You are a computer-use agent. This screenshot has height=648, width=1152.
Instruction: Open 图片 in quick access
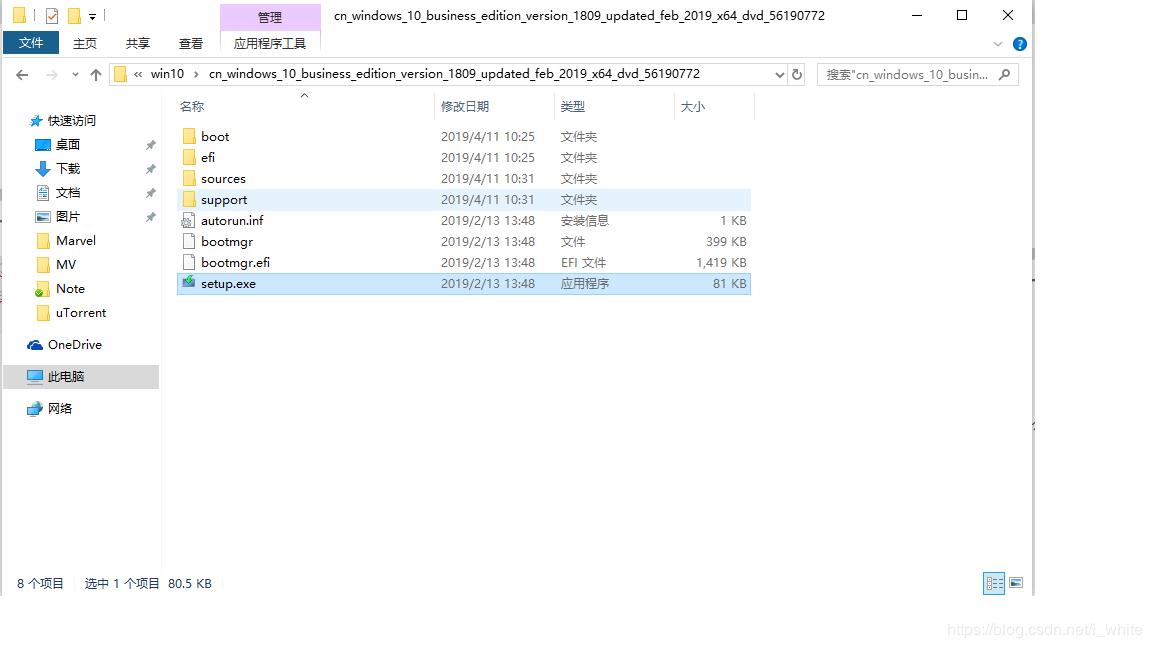point(68,217)
